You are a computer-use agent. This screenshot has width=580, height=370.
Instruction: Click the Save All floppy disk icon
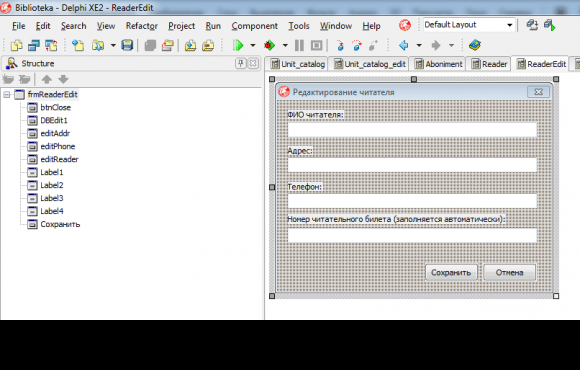127,46
